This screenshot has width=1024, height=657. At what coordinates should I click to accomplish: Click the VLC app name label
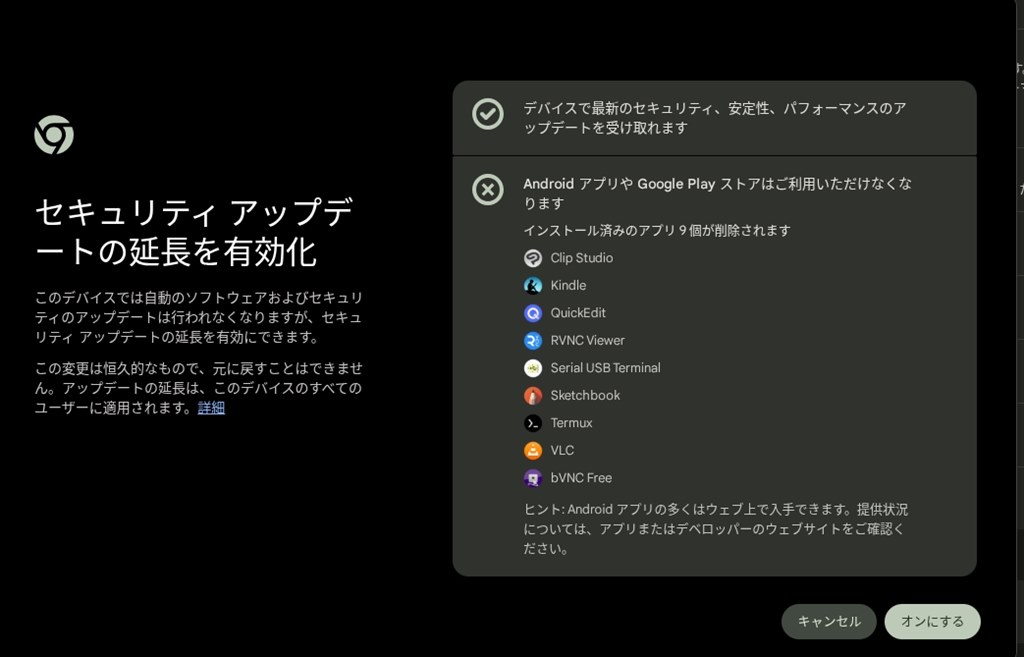coord(562,450)
